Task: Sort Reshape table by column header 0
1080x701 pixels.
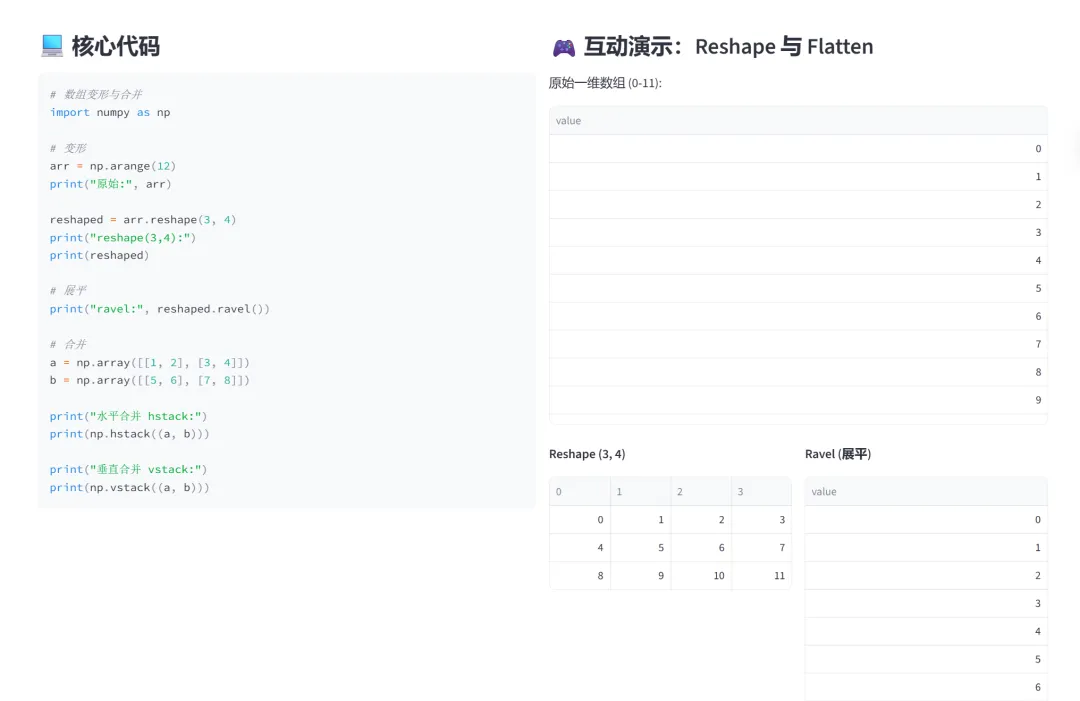Action: (x=580, y=492)
